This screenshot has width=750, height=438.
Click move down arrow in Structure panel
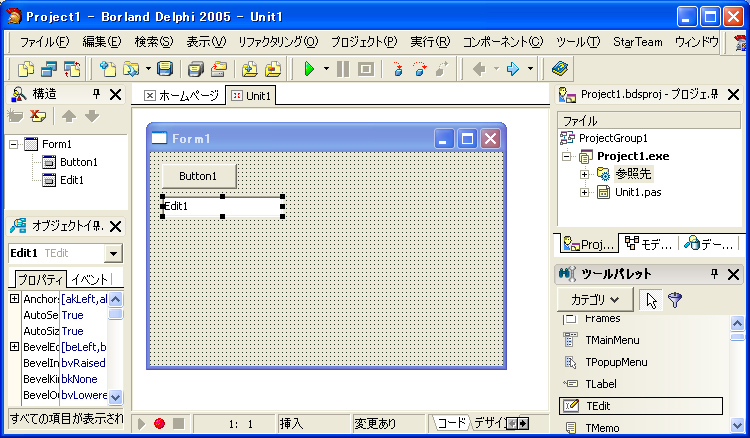tap(92, 116)
